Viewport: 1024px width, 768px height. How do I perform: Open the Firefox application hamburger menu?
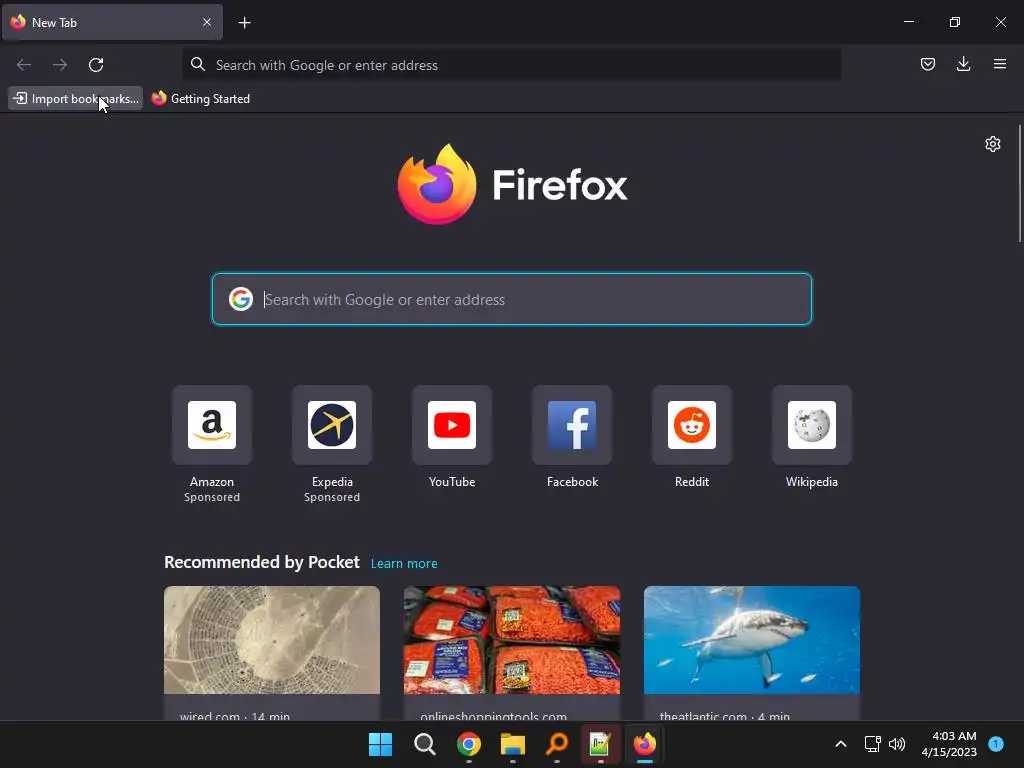pos(999,64)
